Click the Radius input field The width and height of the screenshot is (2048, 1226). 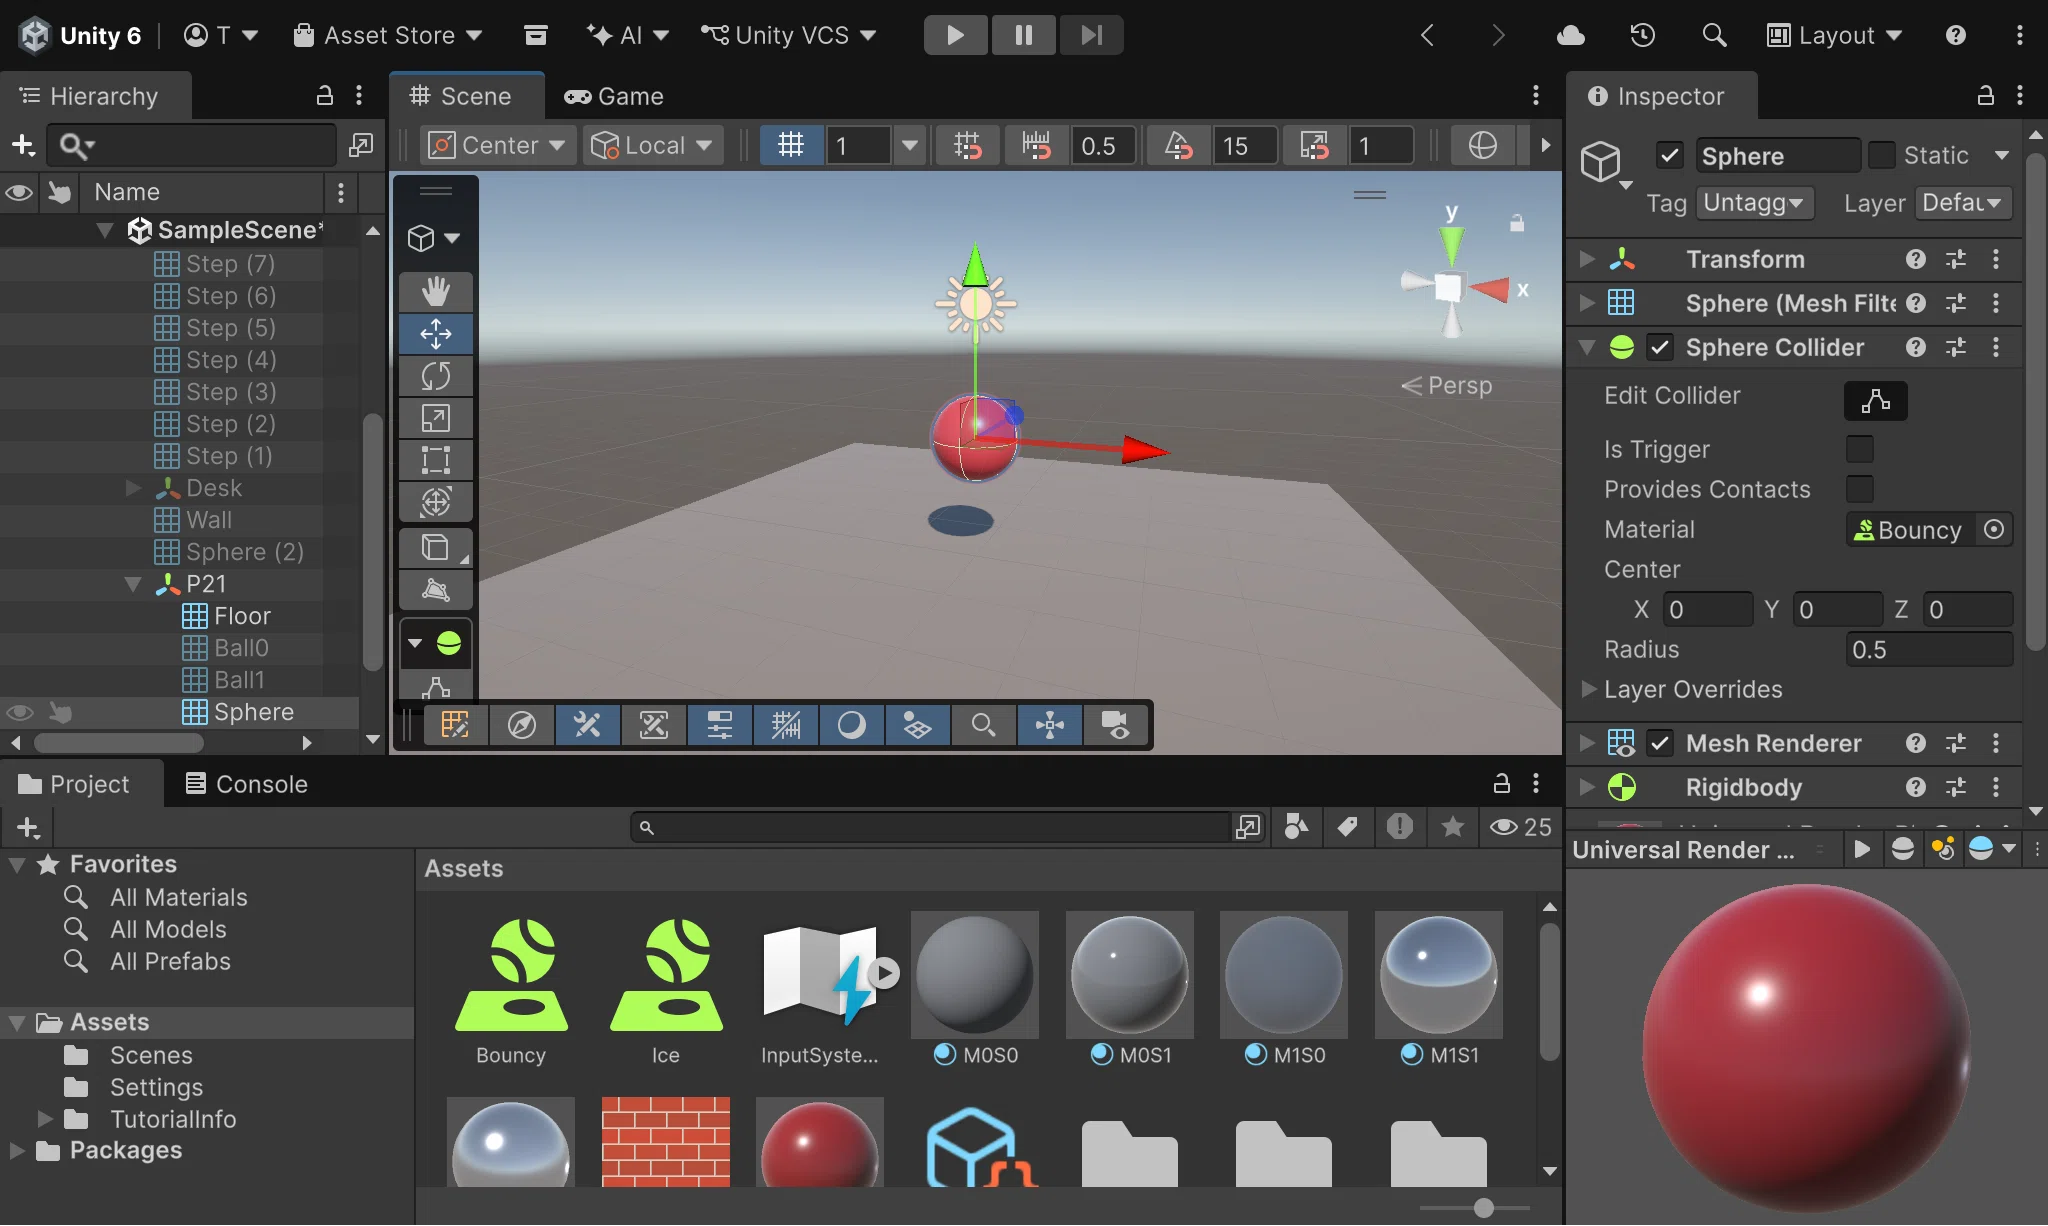[x=1929, y=650]
